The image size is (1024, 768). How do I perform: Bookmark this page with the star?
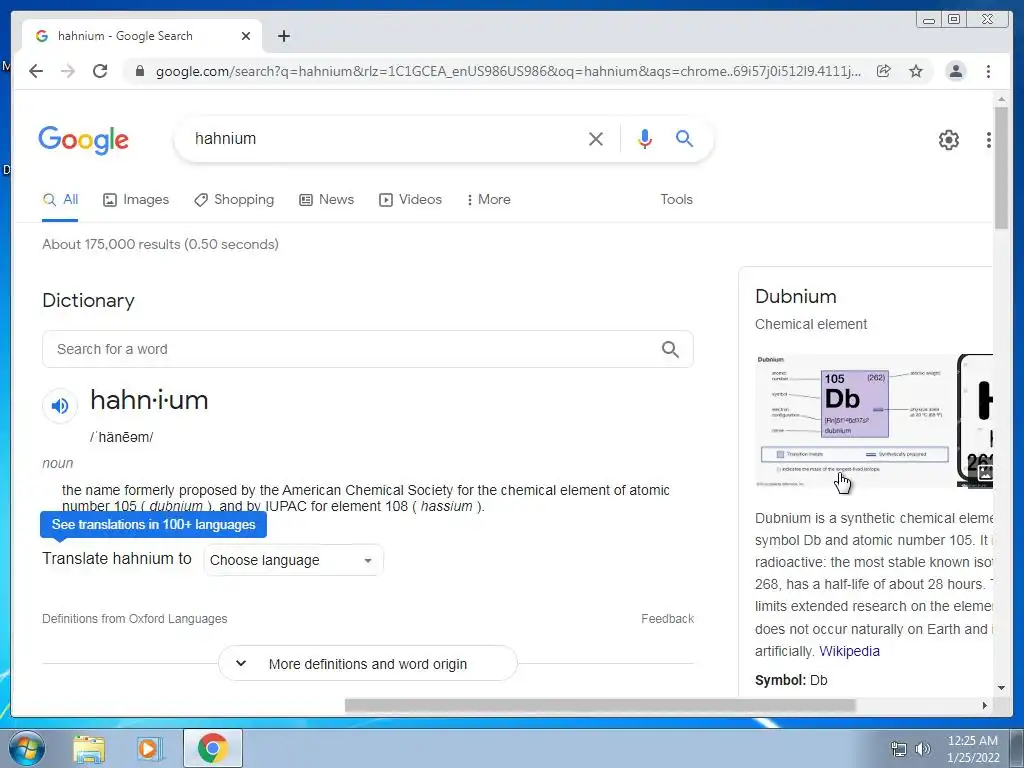[x=916, y=71]
